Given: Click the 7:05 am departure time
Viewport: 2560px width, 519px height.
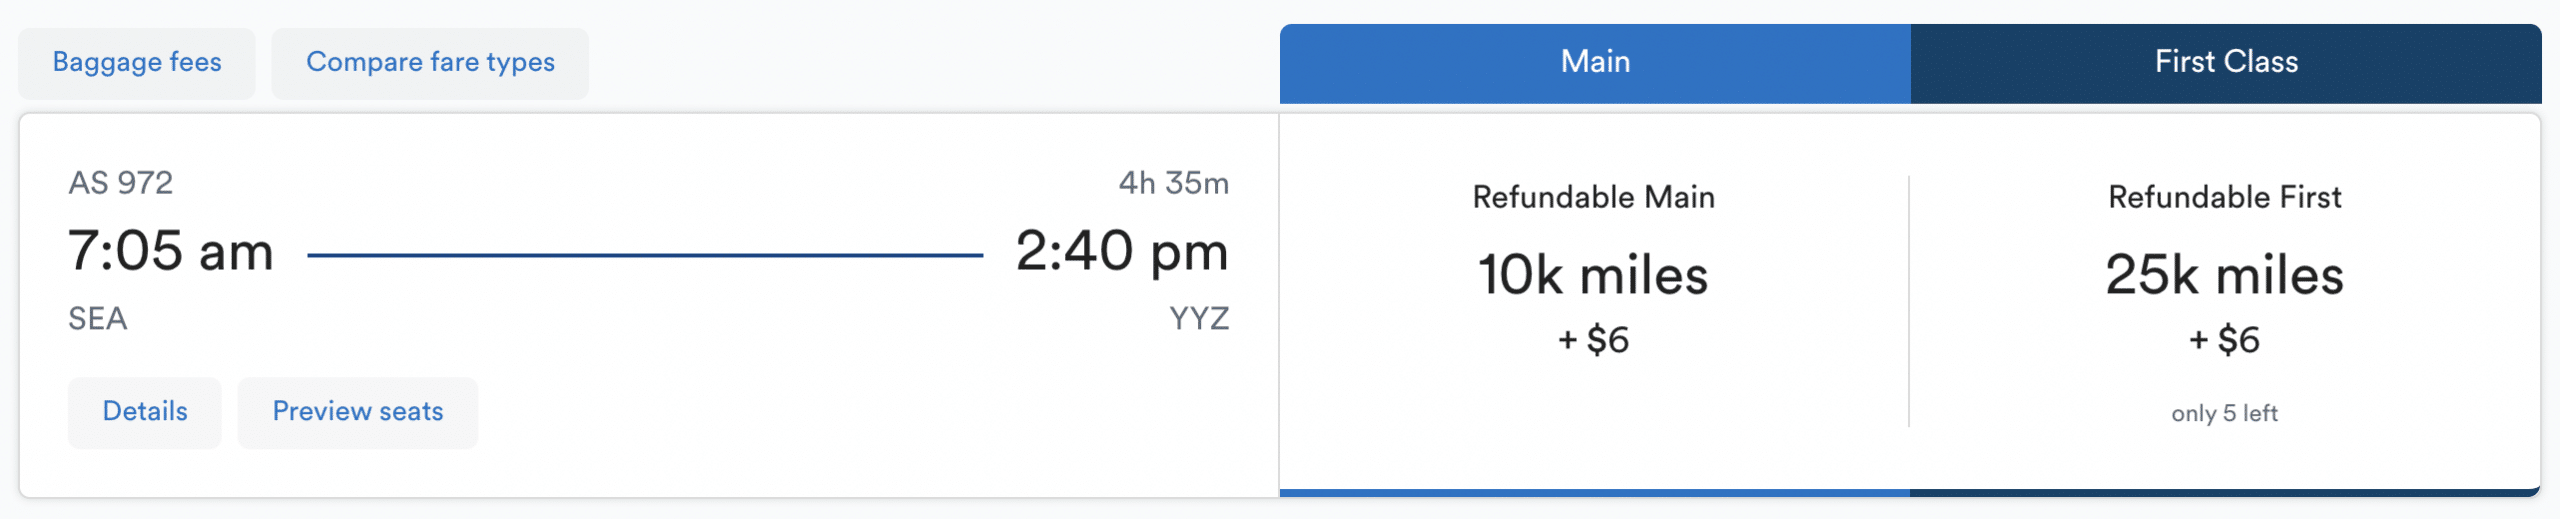Looking at the screenshot, I should tap(170, 251).
